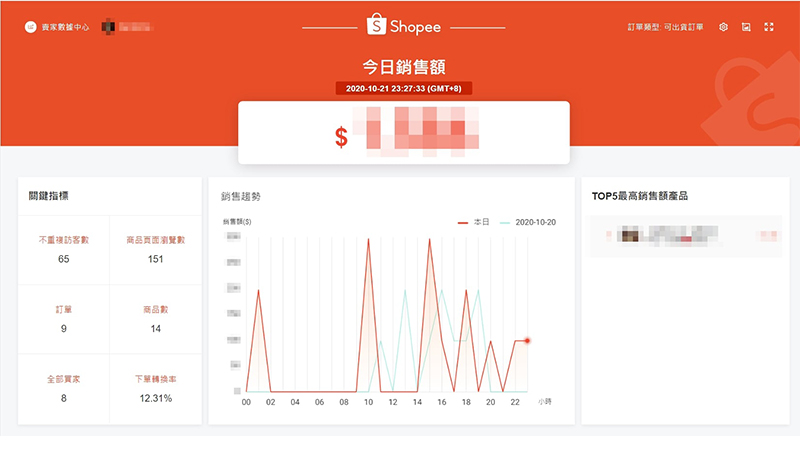800x464 pixels.
Task: Click the timestamp 2020-10-21 23:27:33 badge
Action: click(x=404, y=88)
